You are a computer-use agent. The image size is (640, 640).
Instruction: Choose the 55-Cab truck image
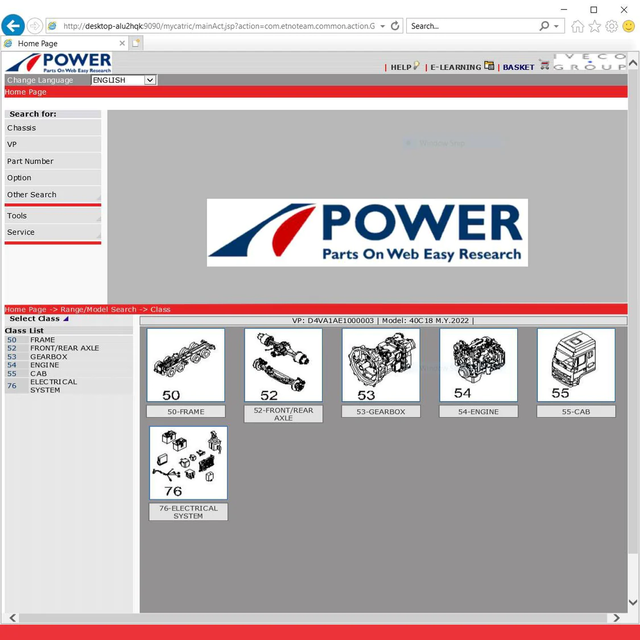click(x=575, y=366)
